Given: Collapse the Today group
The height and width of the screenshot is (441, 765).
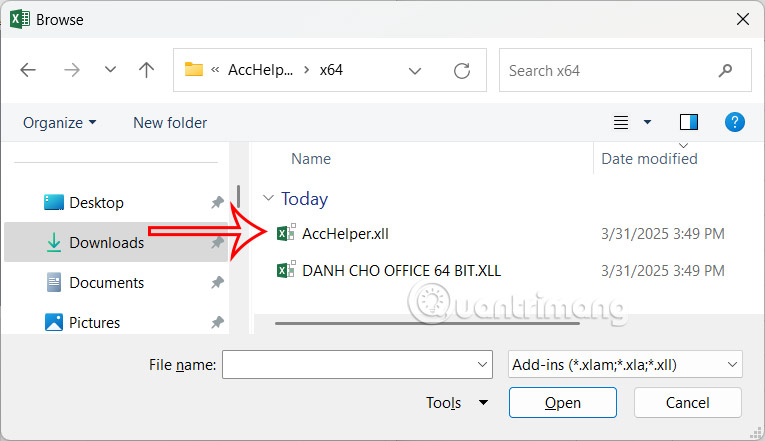Looking at the screenshot, I should pyautogui.click(x=268, y=198).
